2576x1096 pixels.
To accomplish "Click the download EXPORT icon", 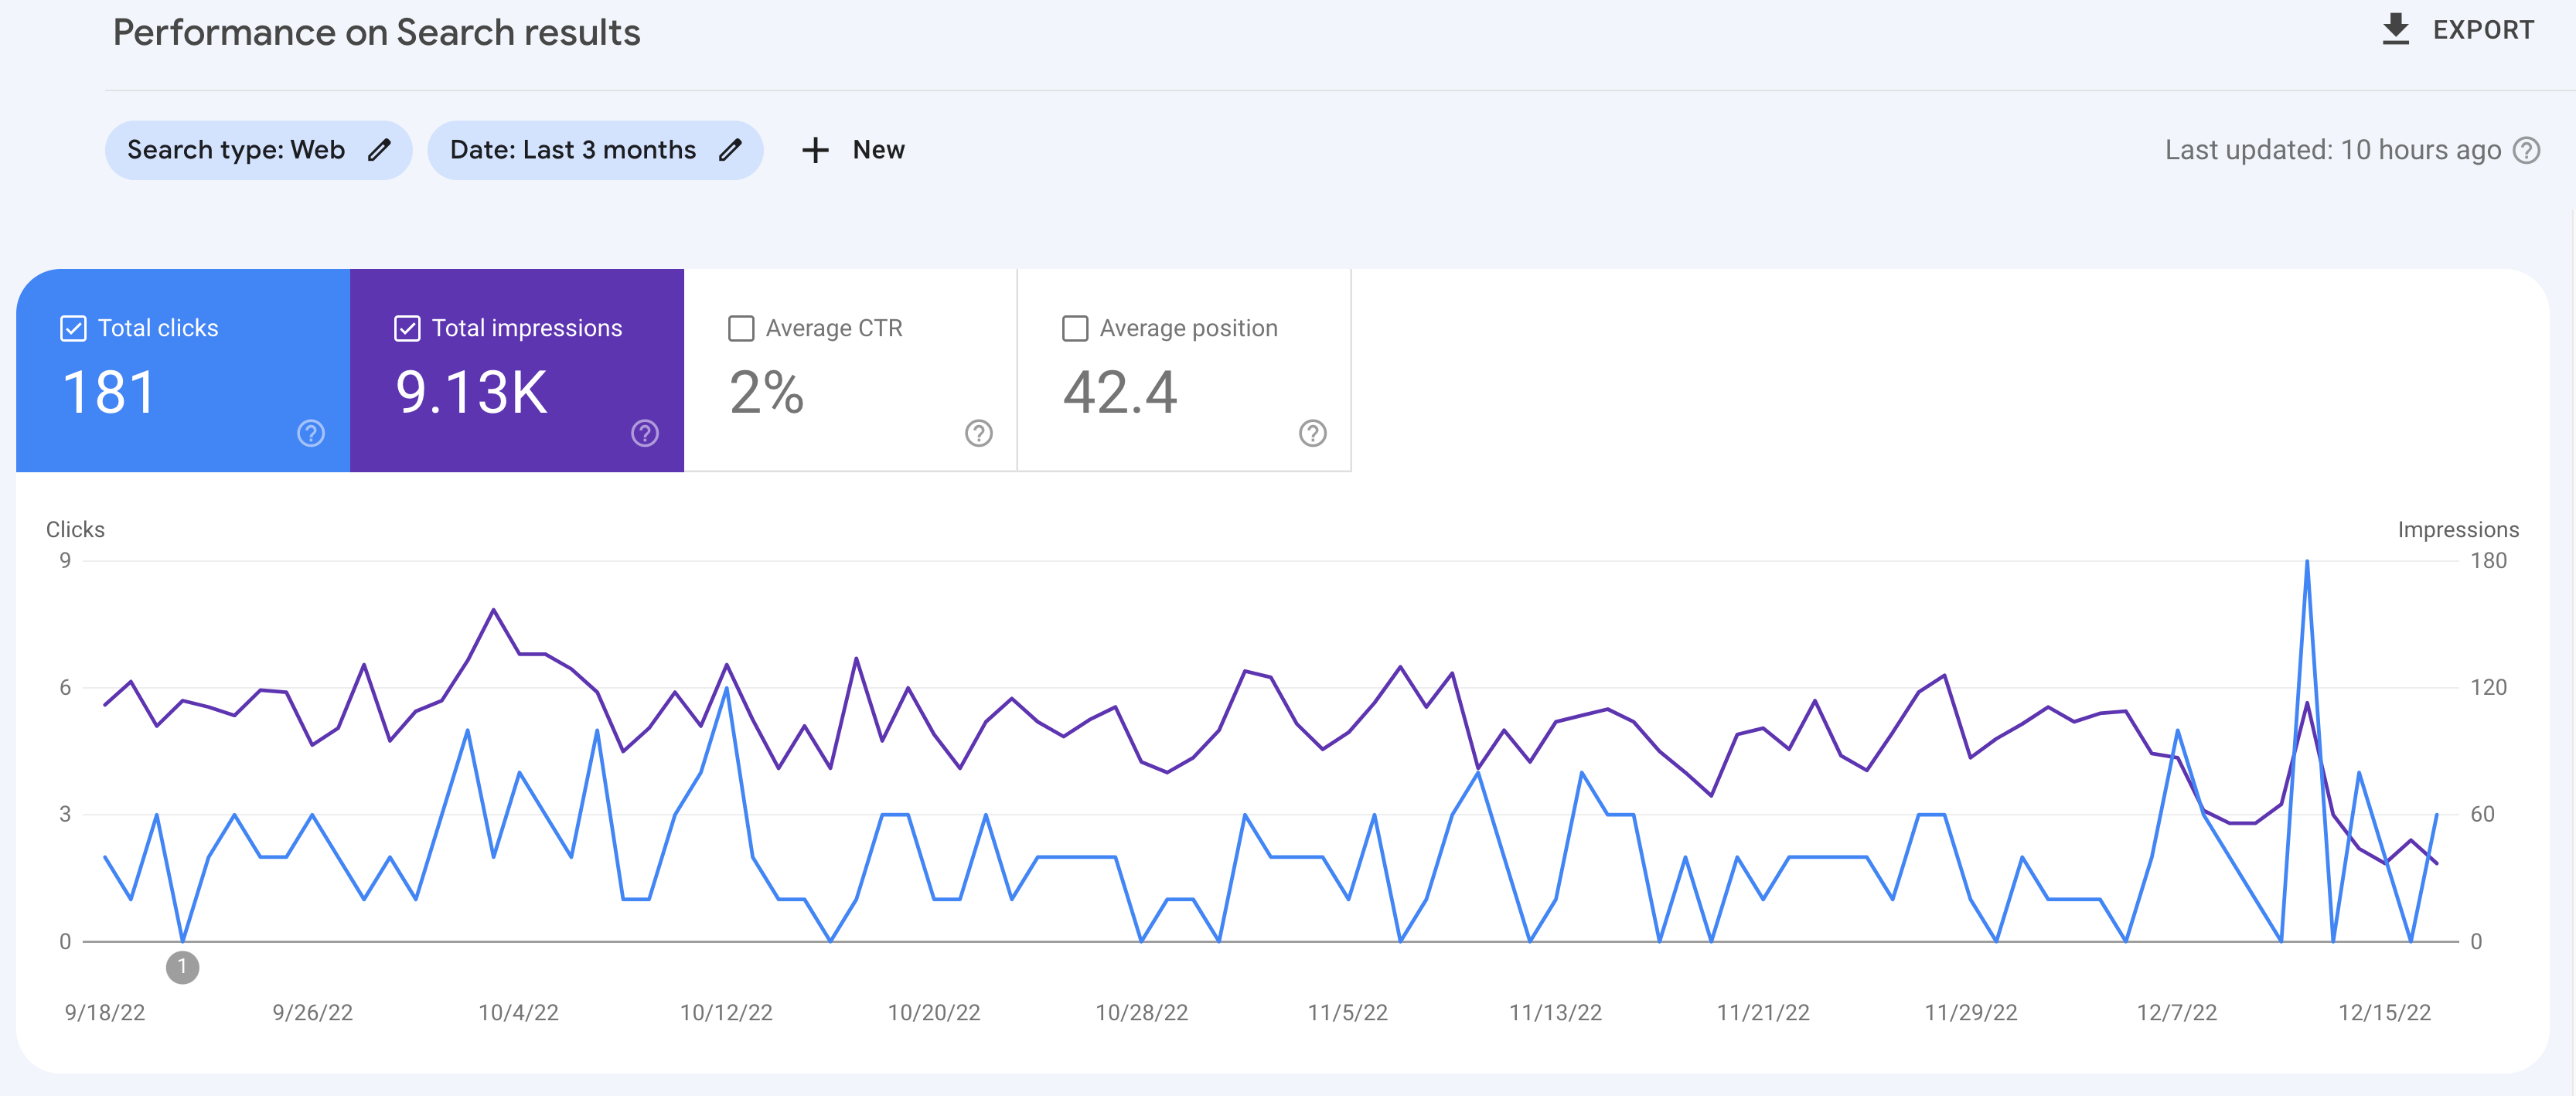I will coord(2395,29).
